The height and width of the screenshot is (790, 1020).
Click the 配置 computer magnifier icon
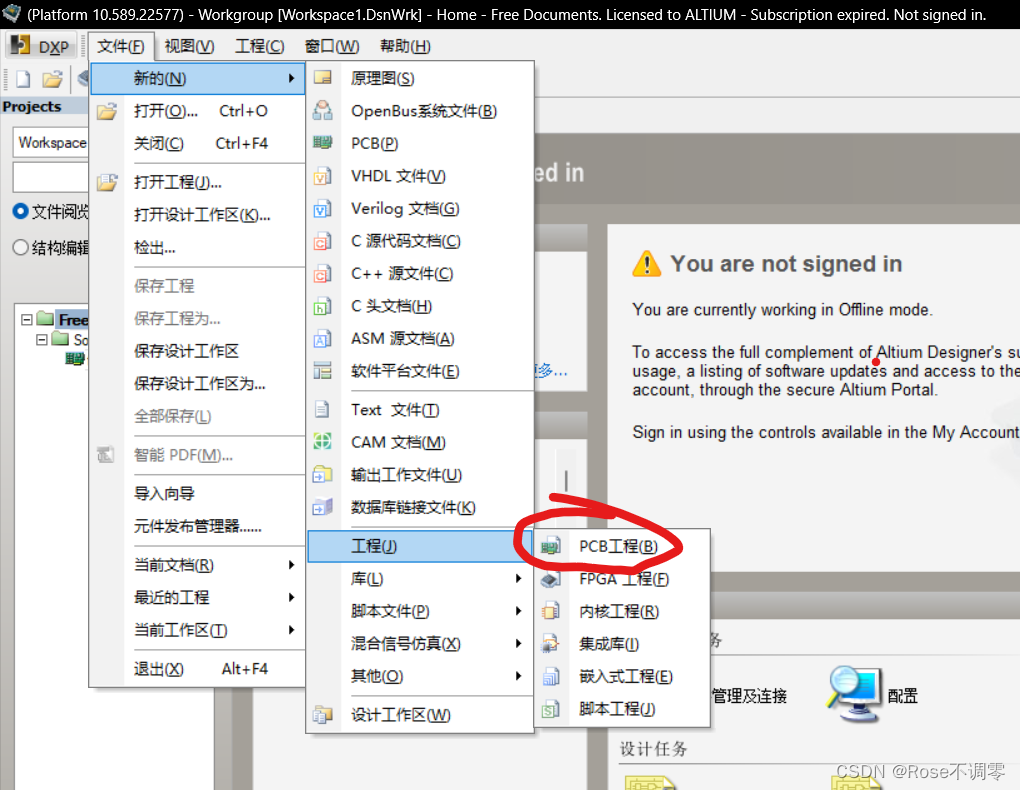click(854, 694)
